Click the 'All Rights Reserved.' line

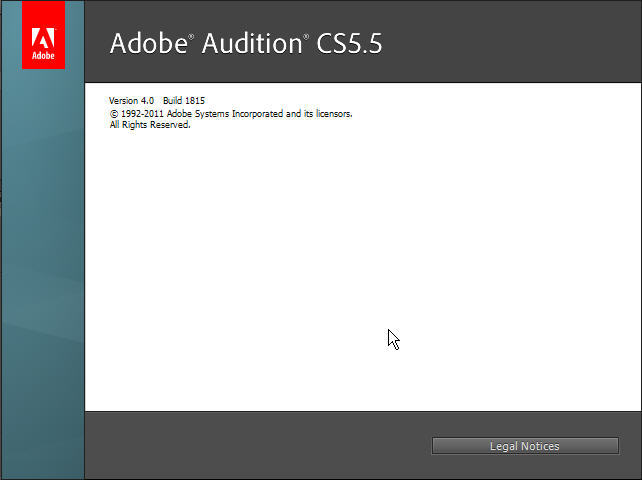point(150,125)
